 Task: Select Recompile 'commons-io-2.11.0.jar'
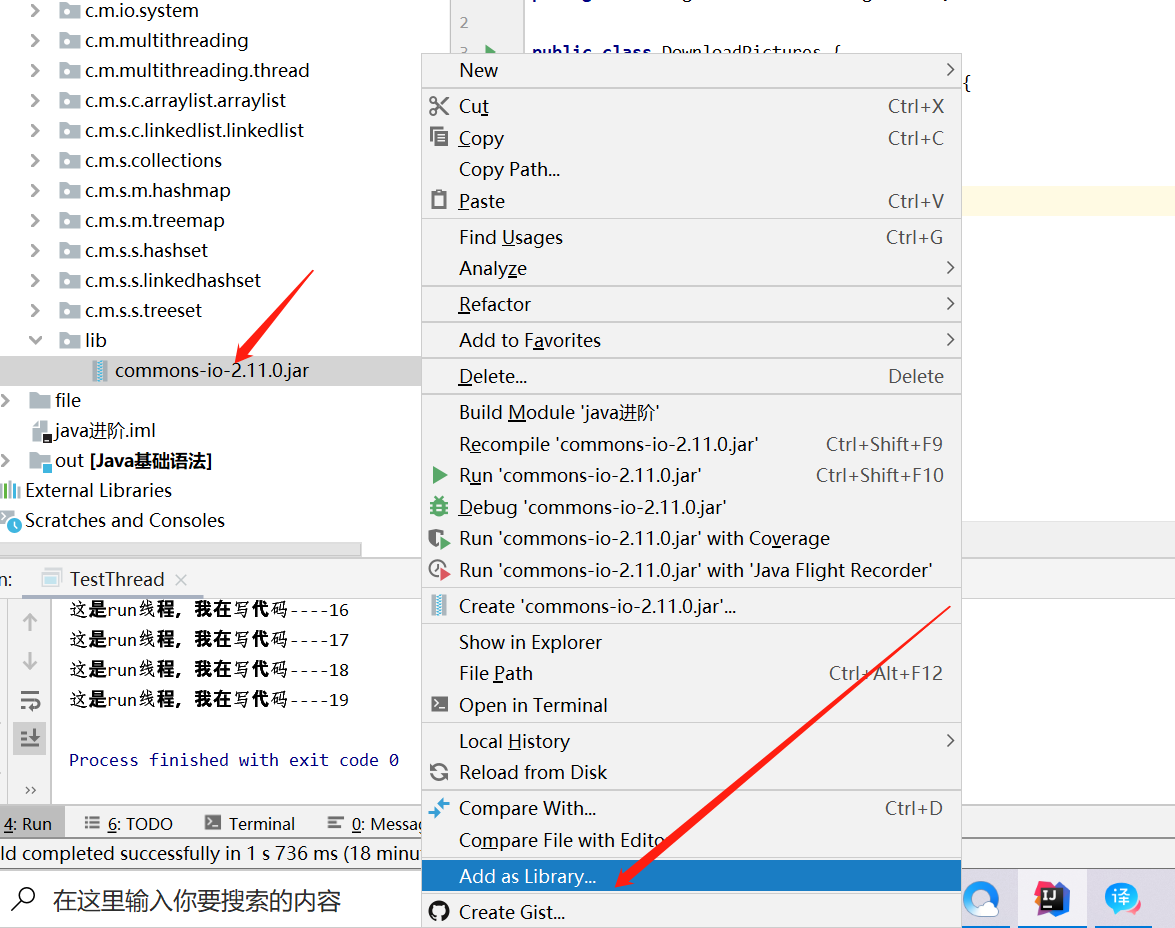click(x=691, y=444)
